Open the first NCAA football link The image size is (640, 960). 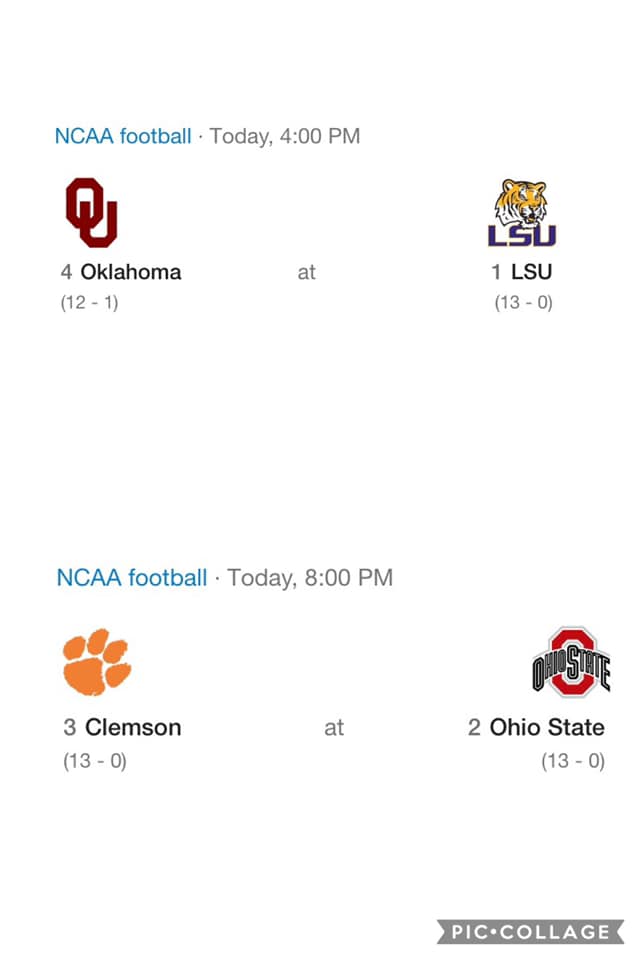[x=122, y=136]
